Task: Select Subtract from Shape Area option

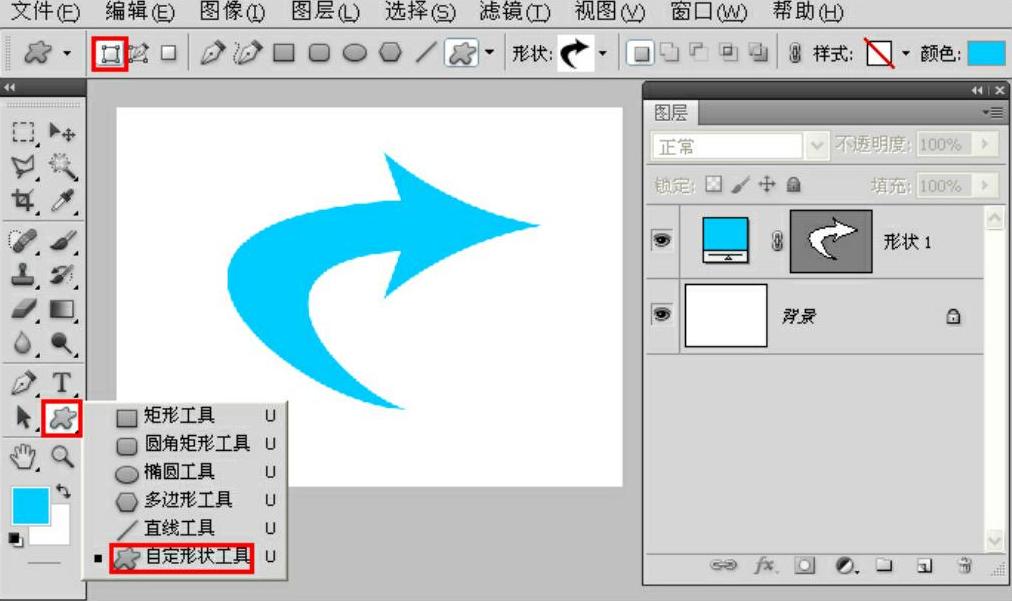Action: coord(698,53)
